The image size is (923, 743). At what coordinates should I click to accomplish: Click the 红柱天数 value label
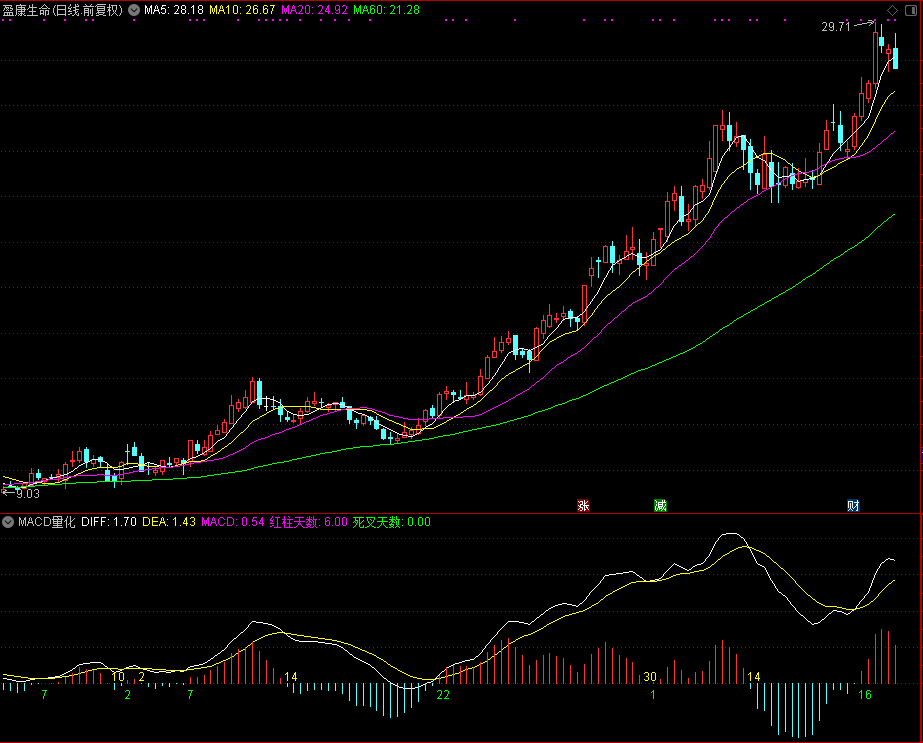[308, 522]
